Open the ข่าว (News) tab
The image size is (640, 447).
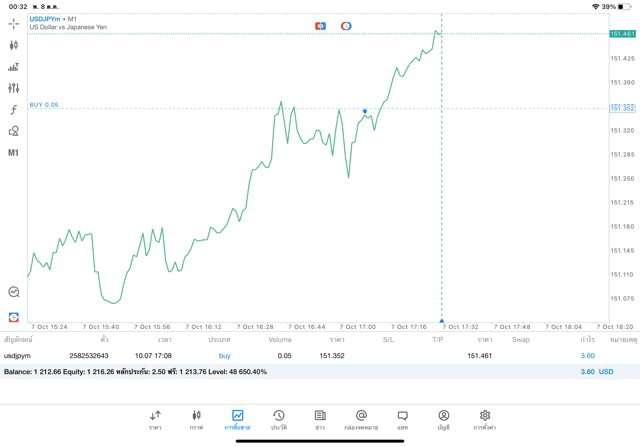click(x=319, y=419)
